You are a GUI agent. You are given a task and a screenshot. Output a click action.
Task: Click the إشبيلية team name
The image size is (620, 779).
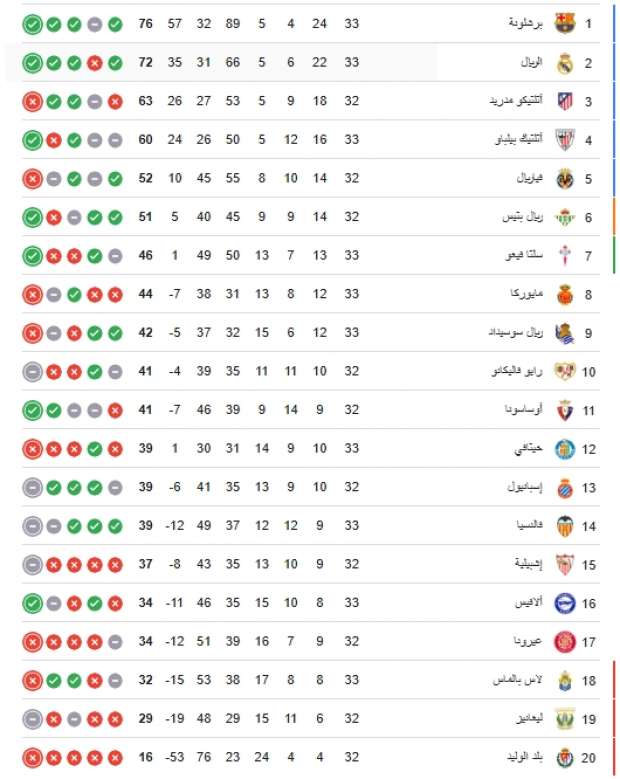coord(526,565)
